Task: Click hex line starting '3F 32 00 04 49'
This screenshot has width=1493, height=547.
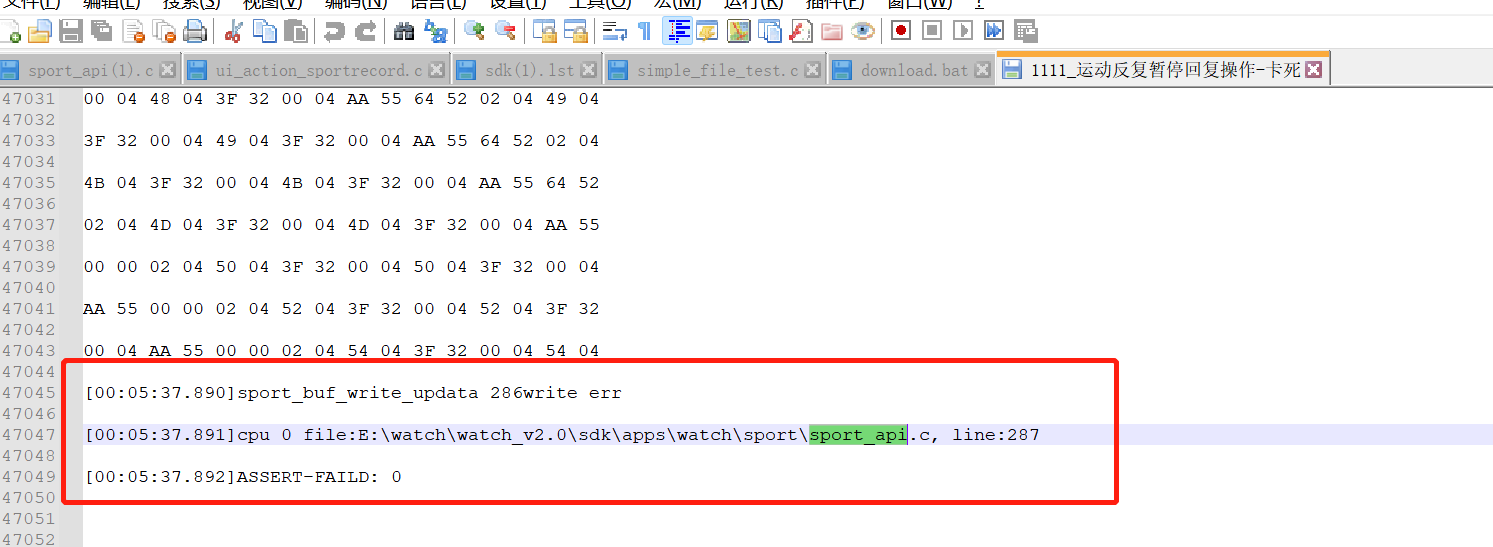Action: [342, 141]
